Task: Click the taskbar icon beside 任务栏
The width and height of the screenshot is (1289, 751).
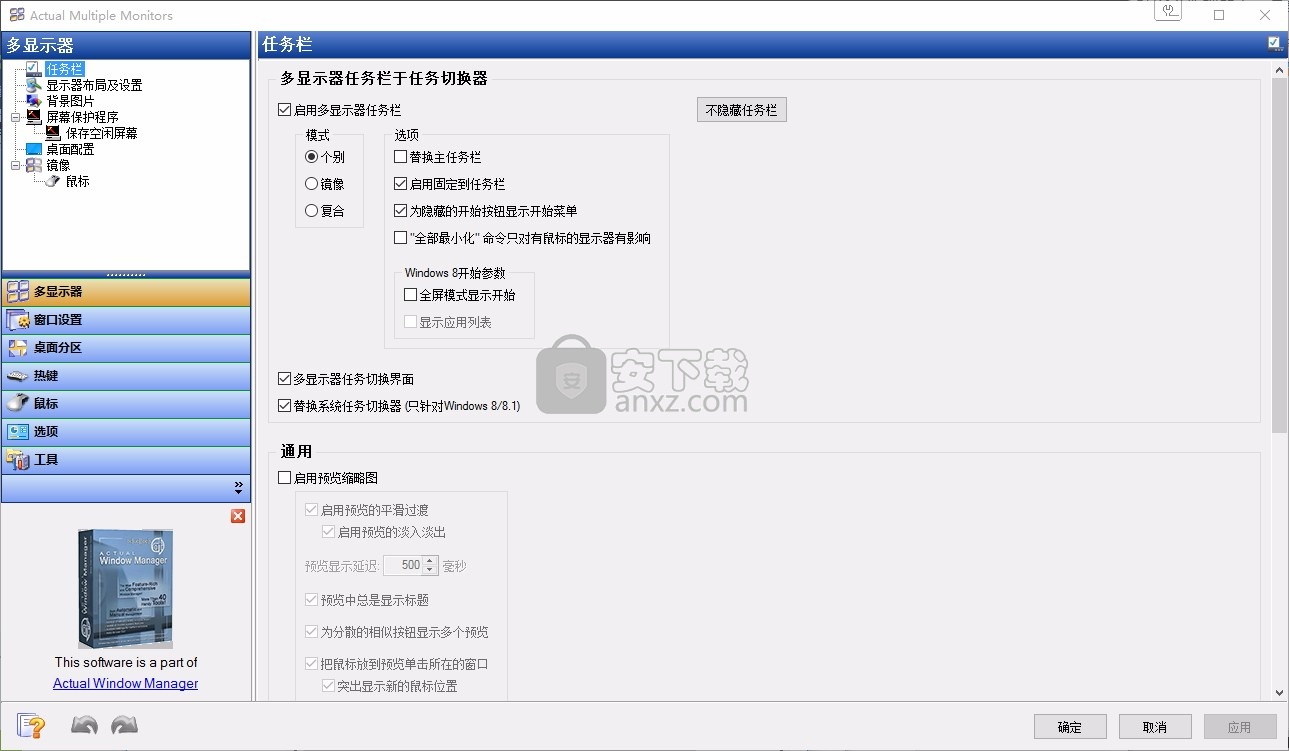Action: coord(34,69)
